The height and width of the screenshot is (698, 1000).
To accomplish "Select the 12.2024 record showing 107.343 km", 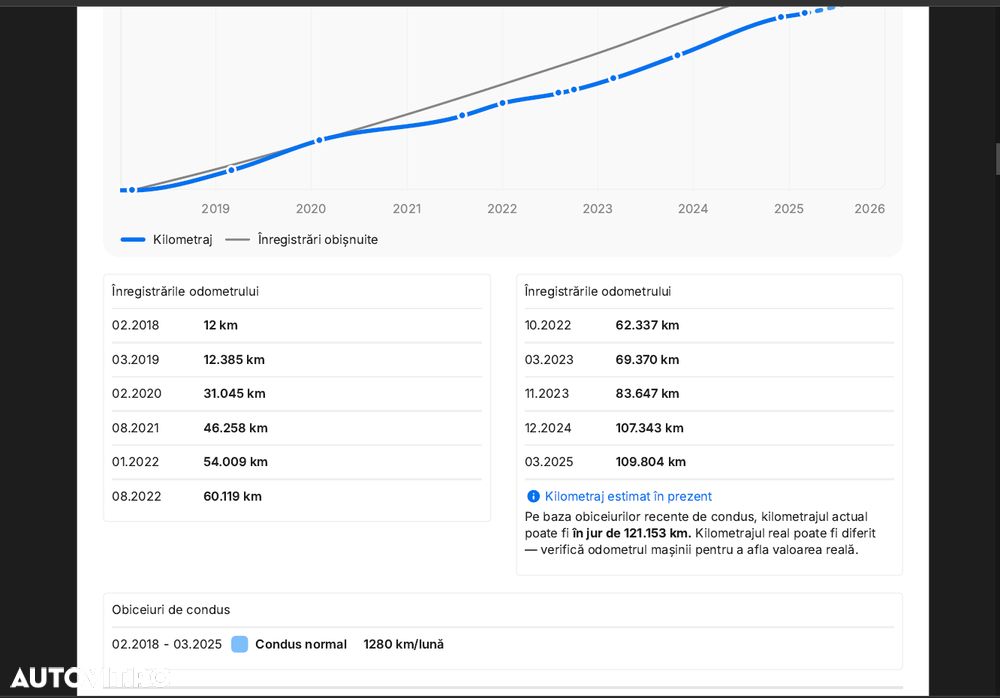I will tap(708, 428).
